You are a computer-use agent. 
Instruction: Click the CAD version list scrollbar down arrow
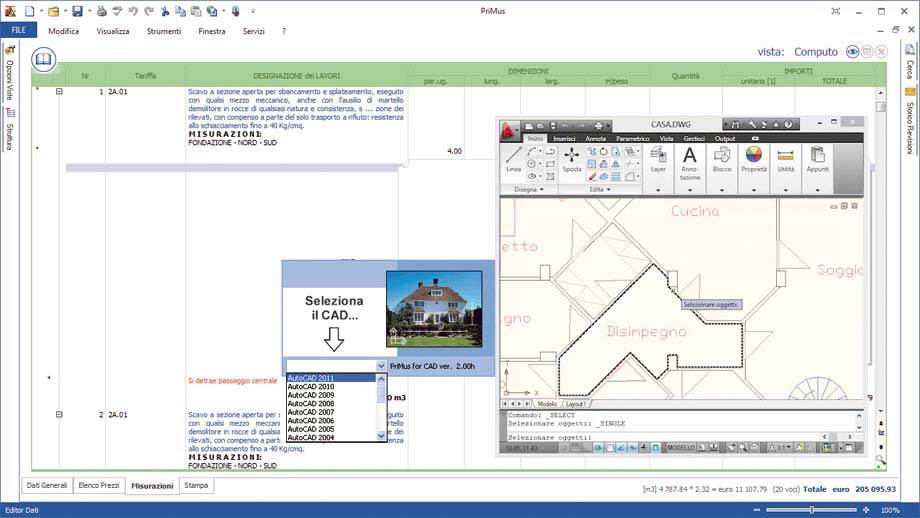[381, 436]
